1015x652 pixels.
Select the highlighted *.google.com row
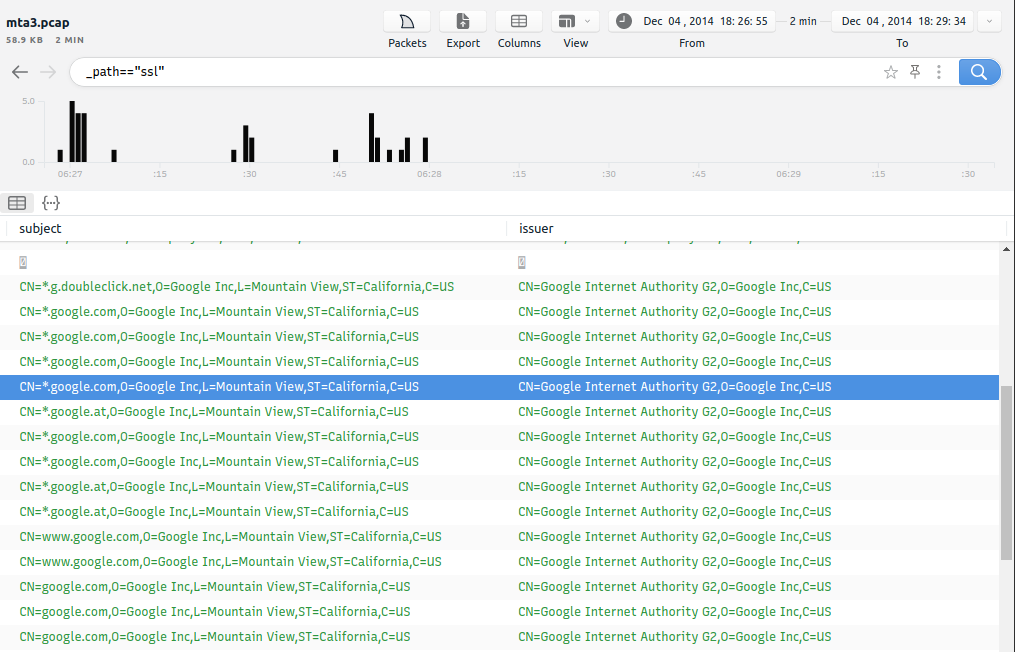498,387
